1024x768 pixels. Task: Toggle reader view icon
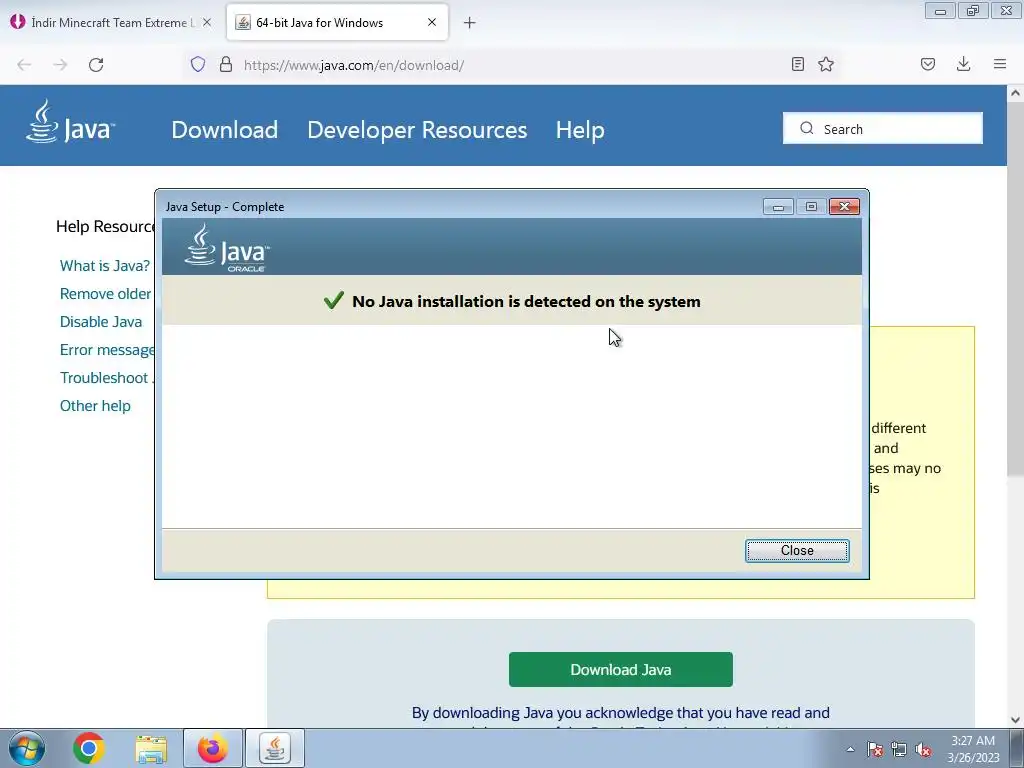(797, 64)
